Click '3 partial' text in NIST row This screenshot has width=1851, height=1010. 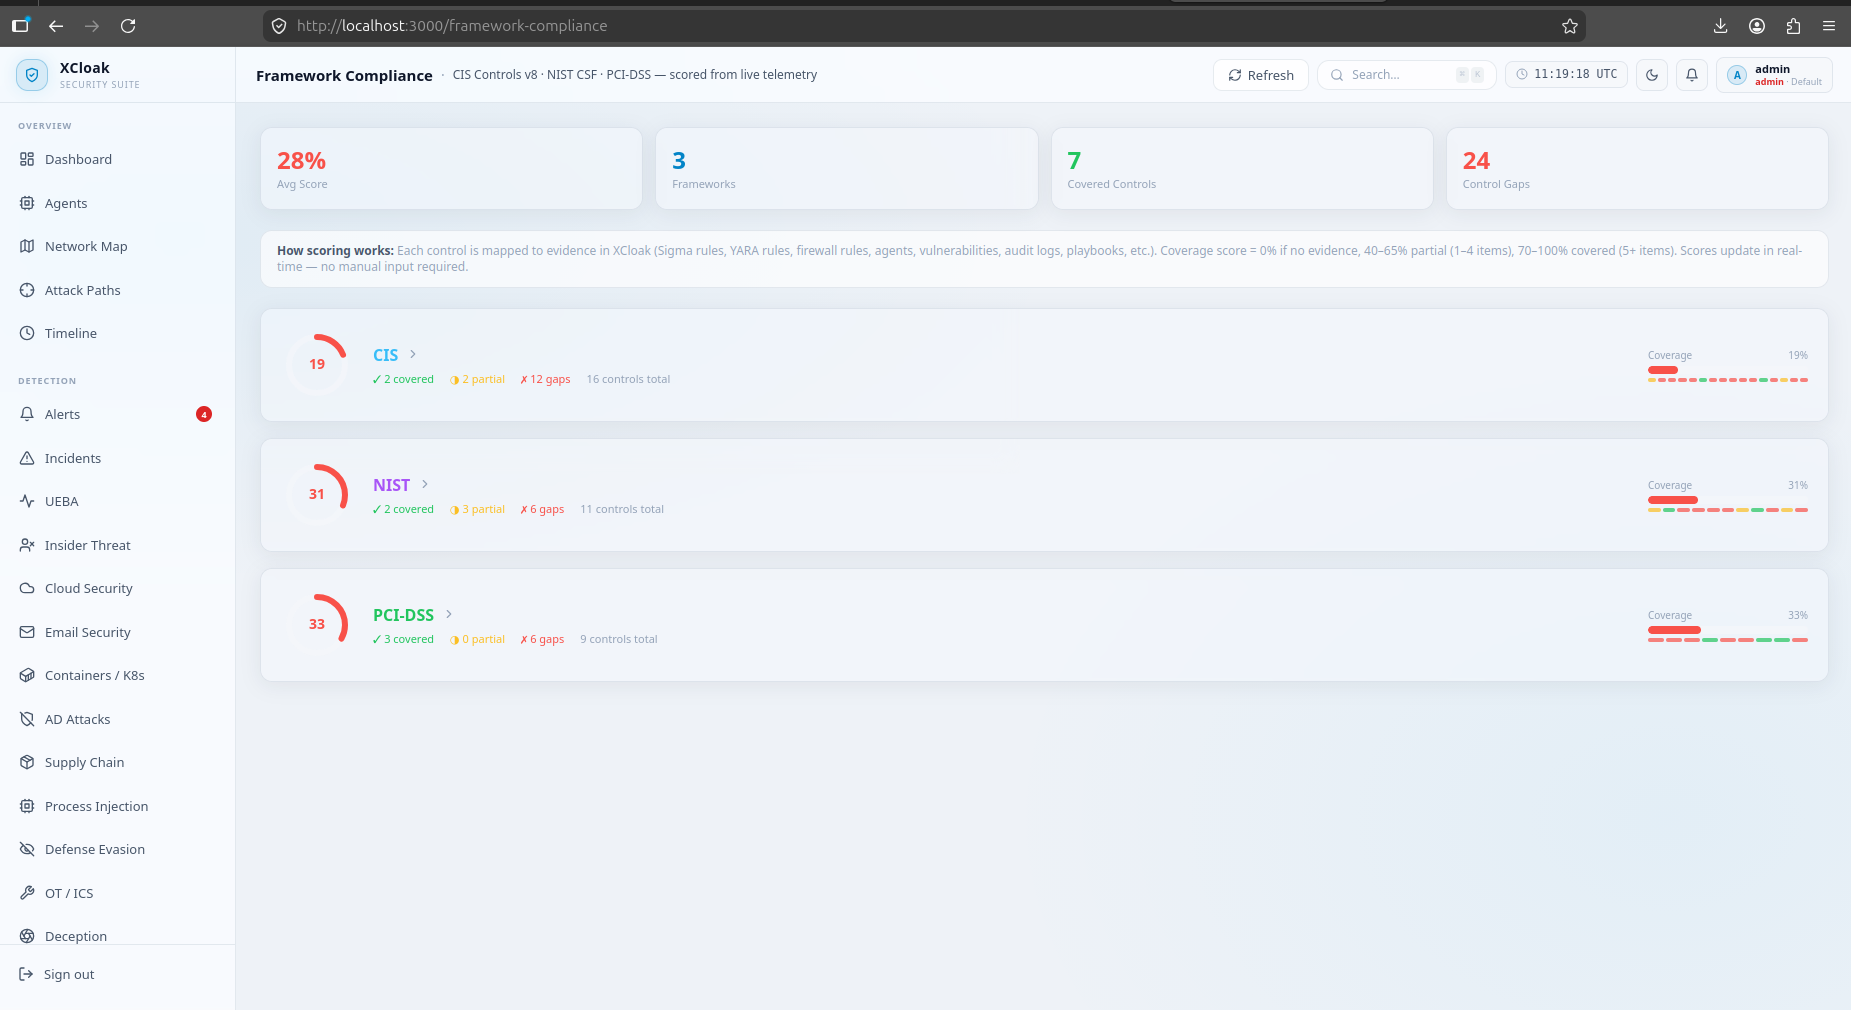(478, 509)
